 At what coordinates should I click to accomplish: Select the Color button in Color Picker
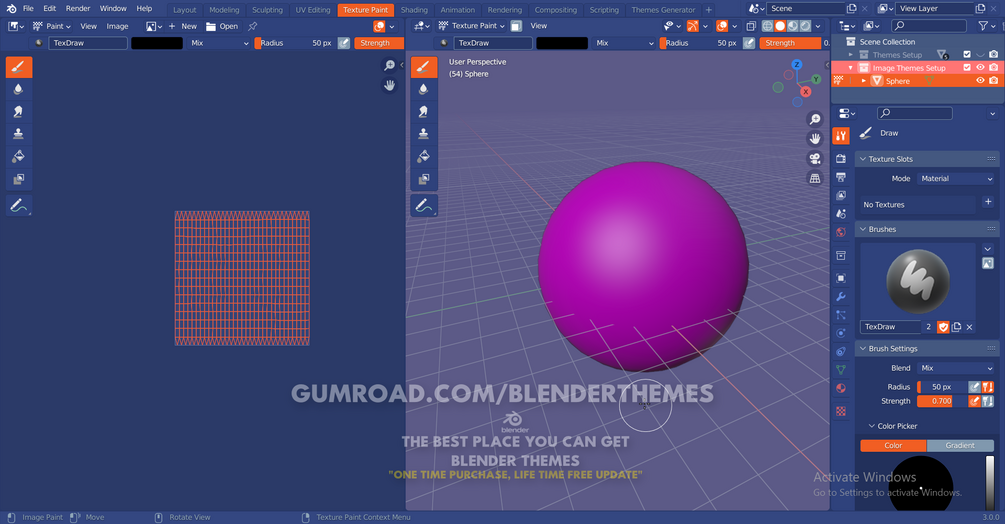(893, 445)
